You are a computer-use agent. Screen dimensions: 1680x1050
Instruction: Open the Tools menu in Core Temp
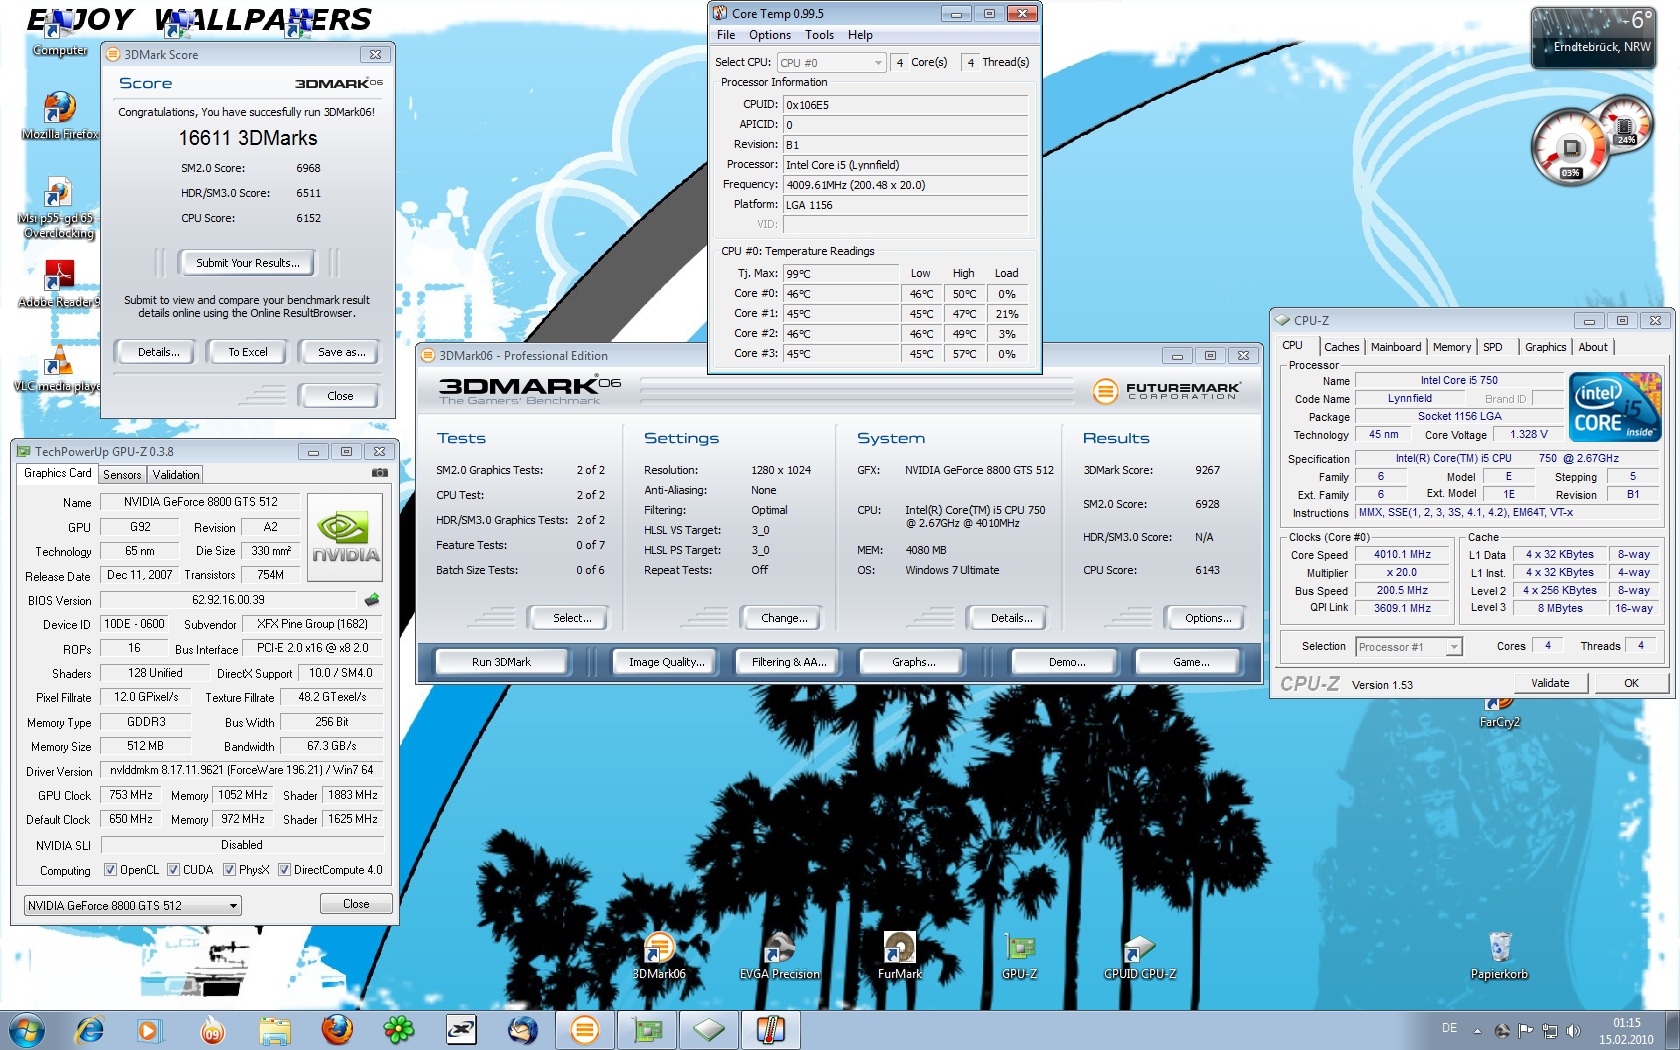(x=819, y=35)
